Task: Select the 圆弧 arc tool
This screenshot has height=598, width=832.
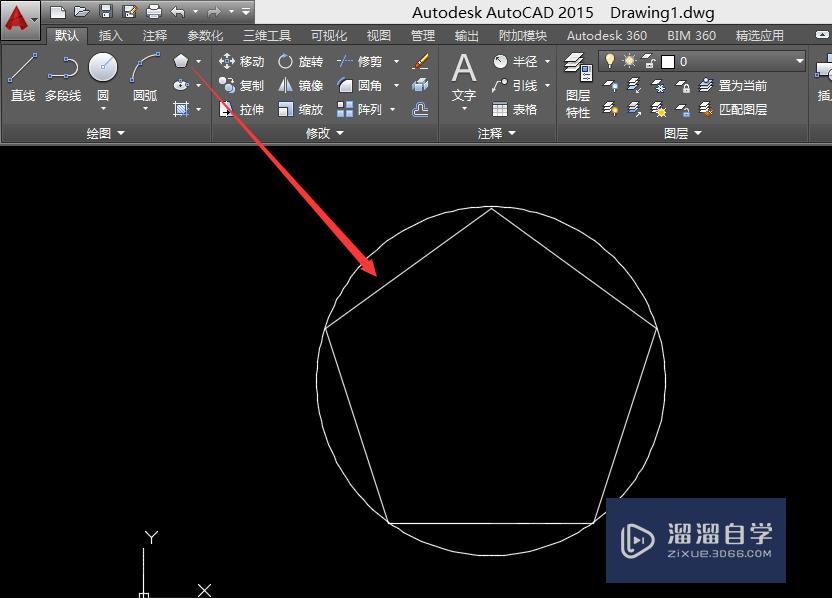Action: 145,77
